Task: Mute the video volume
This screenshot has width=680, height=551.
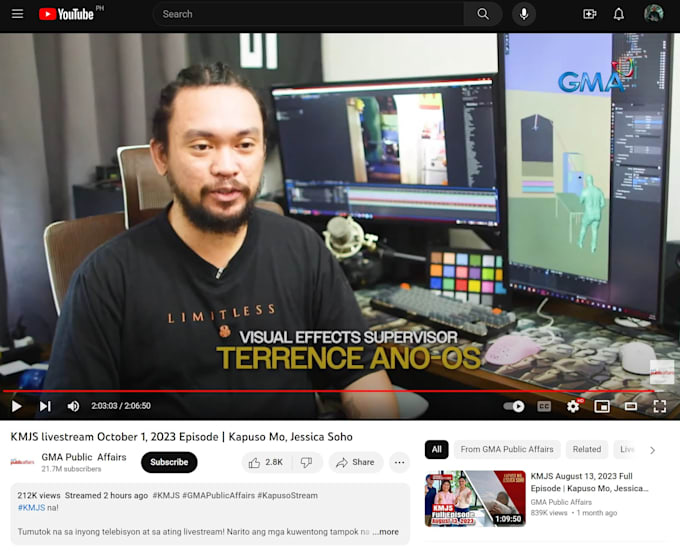Action: click(73, 406)
